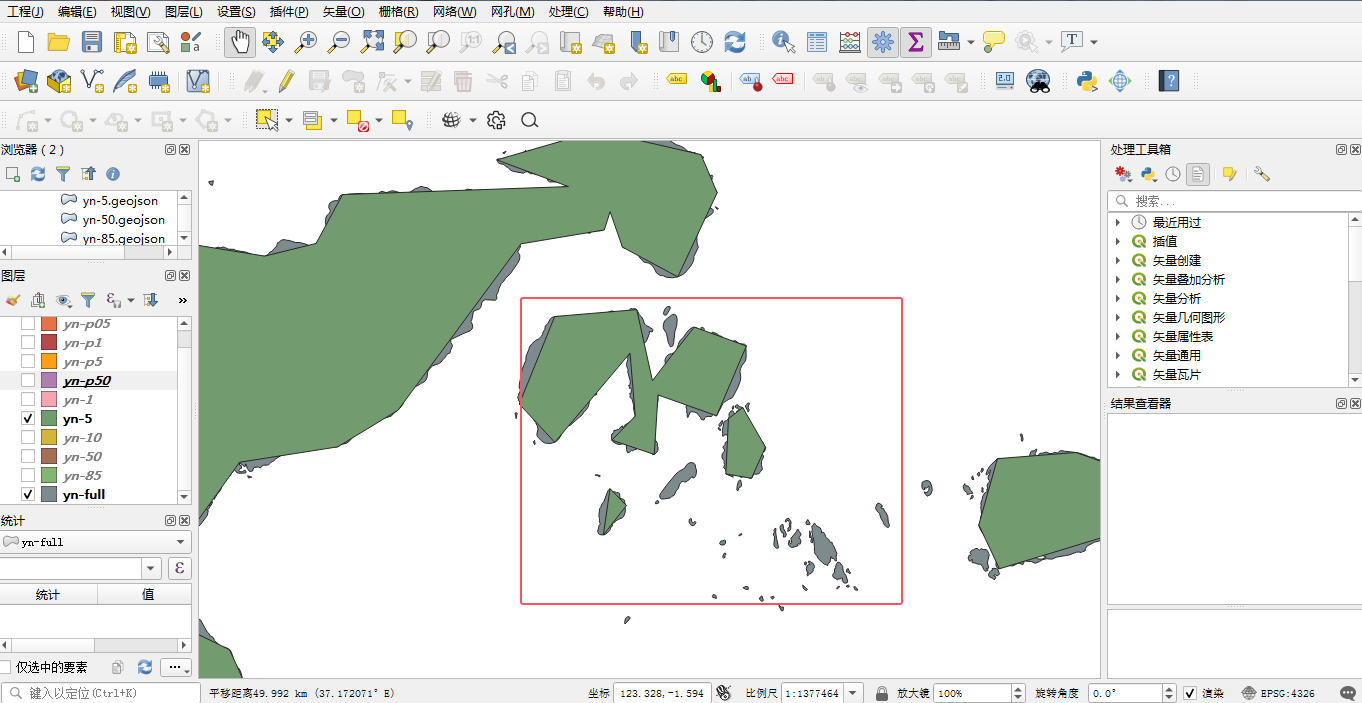Open the 处理 menu
Viewport: 1362px width, 703px height.
pos(568,12)
